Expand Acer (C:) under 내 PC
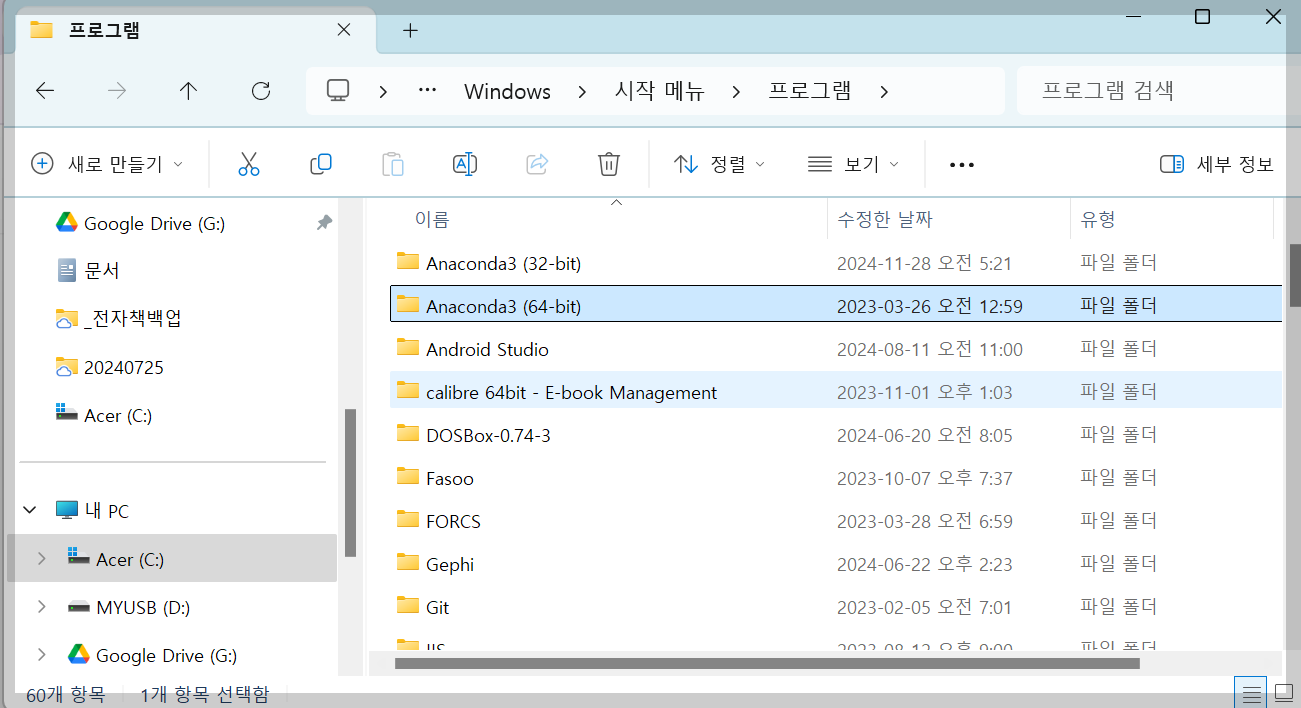1301x708 pixels. 41,559
